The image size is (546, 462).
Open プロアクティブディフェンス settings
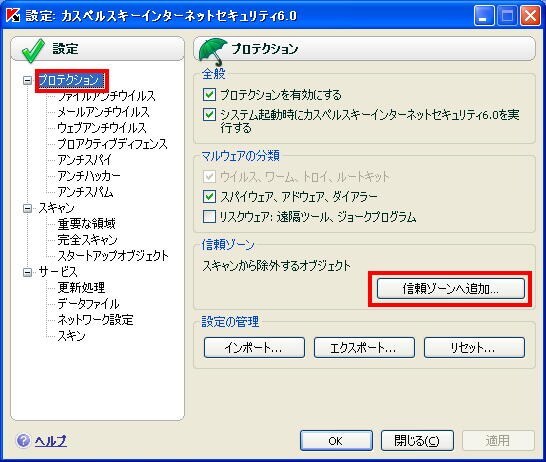[112, 144]
